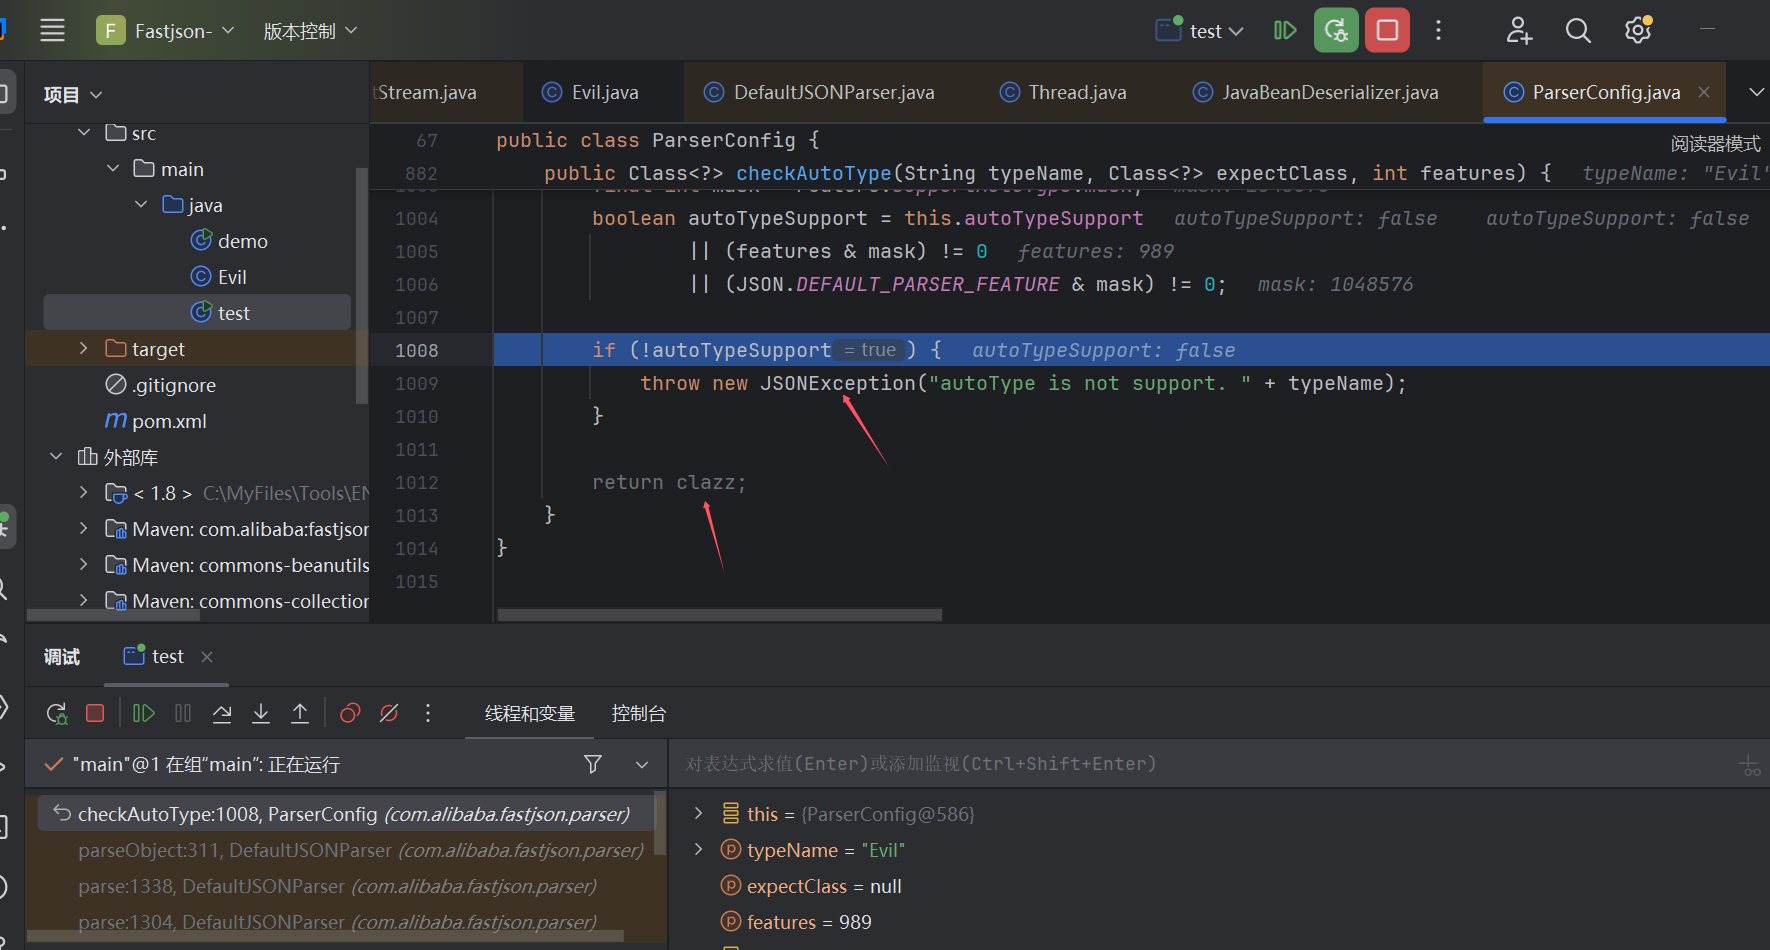Select features = 989 variable row
This screenshot has width=1770, height=950.
pos(809,922)
